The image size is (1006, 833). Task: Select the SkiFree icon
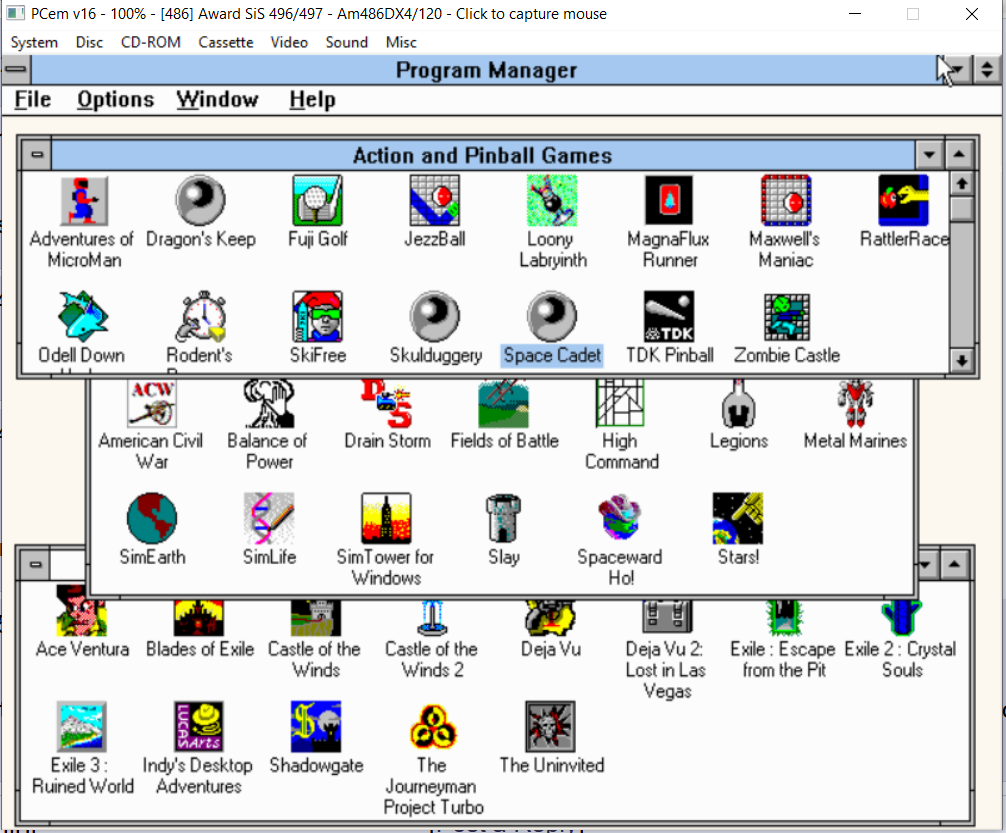click(x=318, y=316)
